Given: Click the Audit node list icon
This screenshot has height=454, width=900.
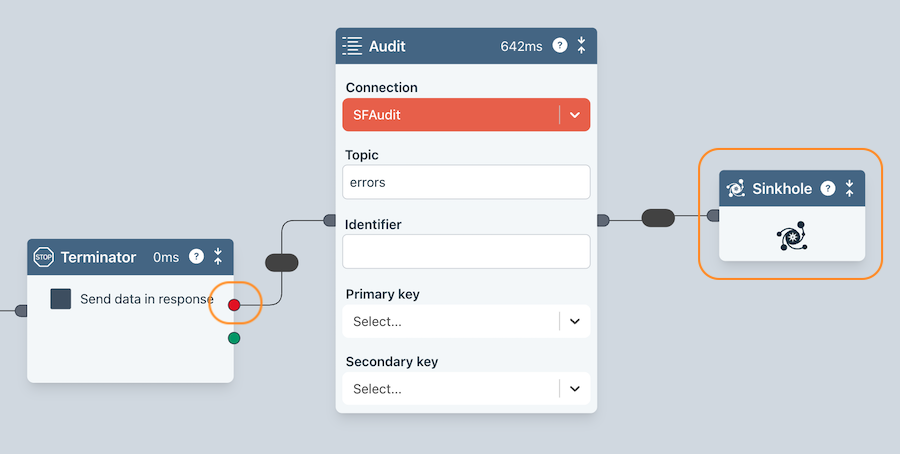Looking at the screenshot, I should (352, 46).
